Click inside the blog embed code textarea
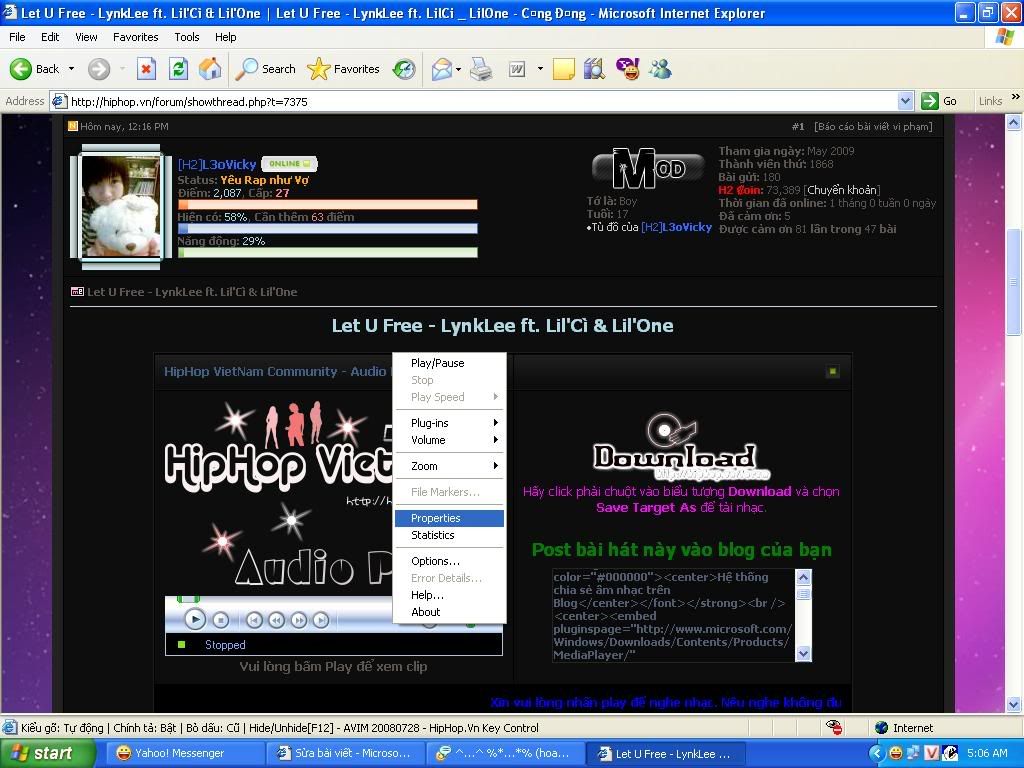The width and height of the screenshot is (1024, 768). click(674, 615)
